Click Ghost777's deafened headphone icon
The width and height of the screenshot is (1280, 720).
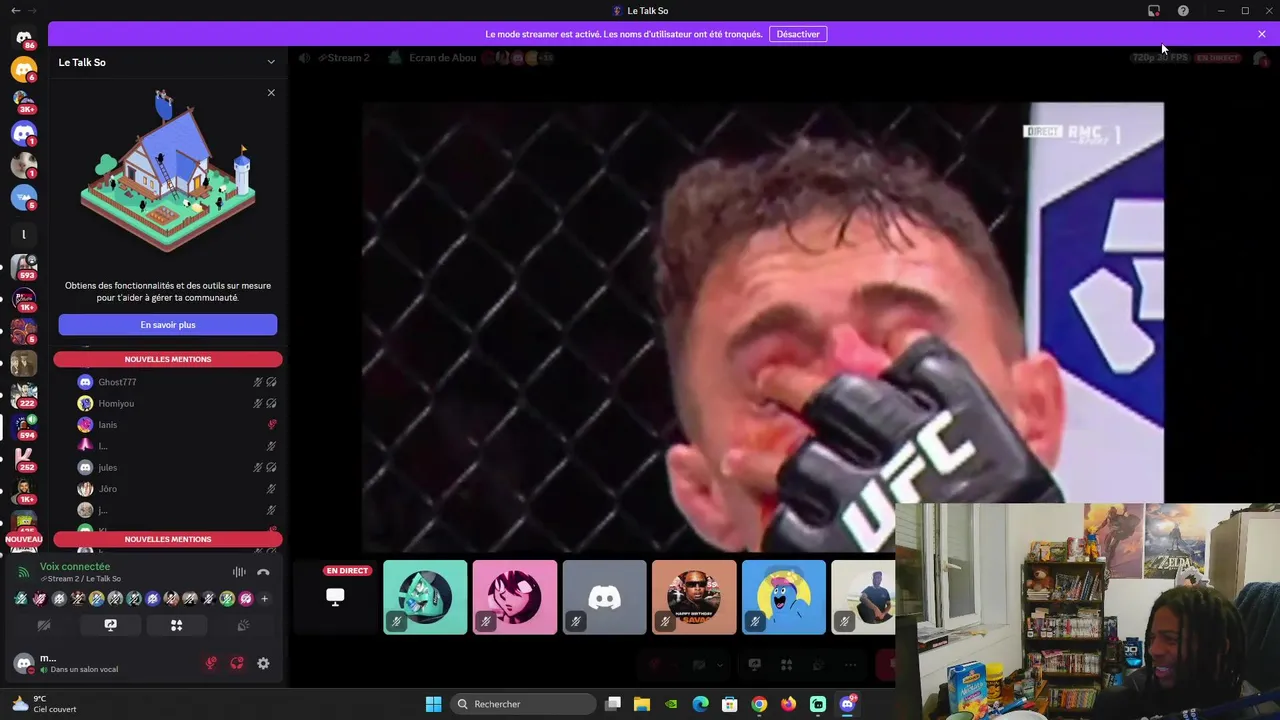(x=271, y=382)
